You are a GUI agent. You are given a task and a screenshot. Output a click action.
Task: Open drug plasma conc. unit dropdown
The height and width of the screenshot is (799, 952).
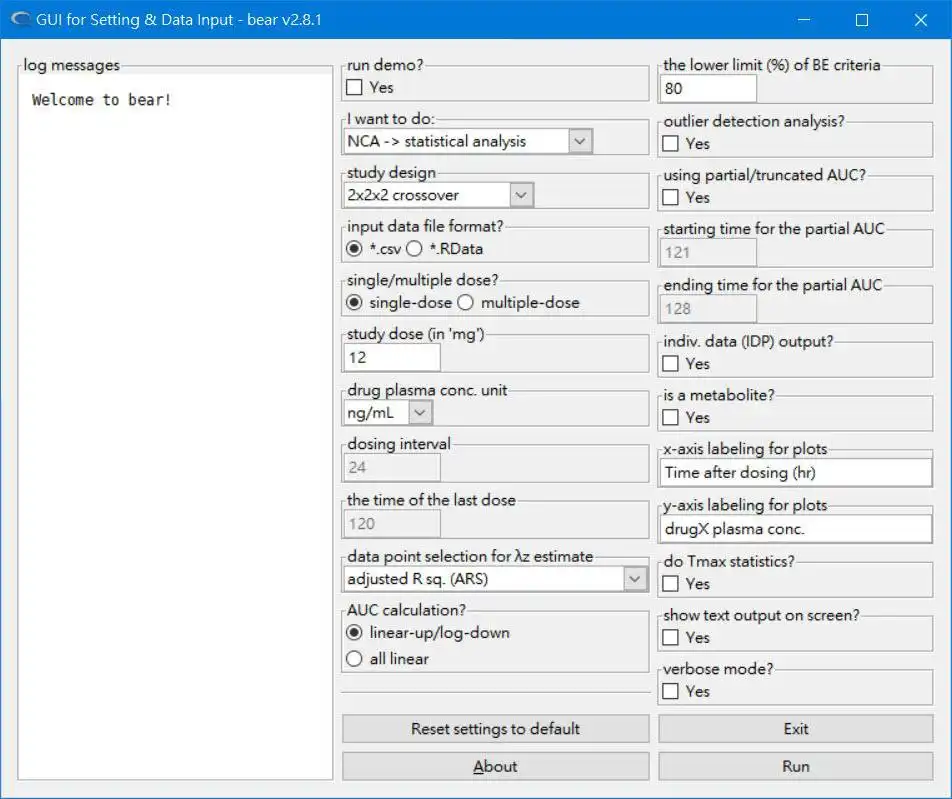coord(420,413)
